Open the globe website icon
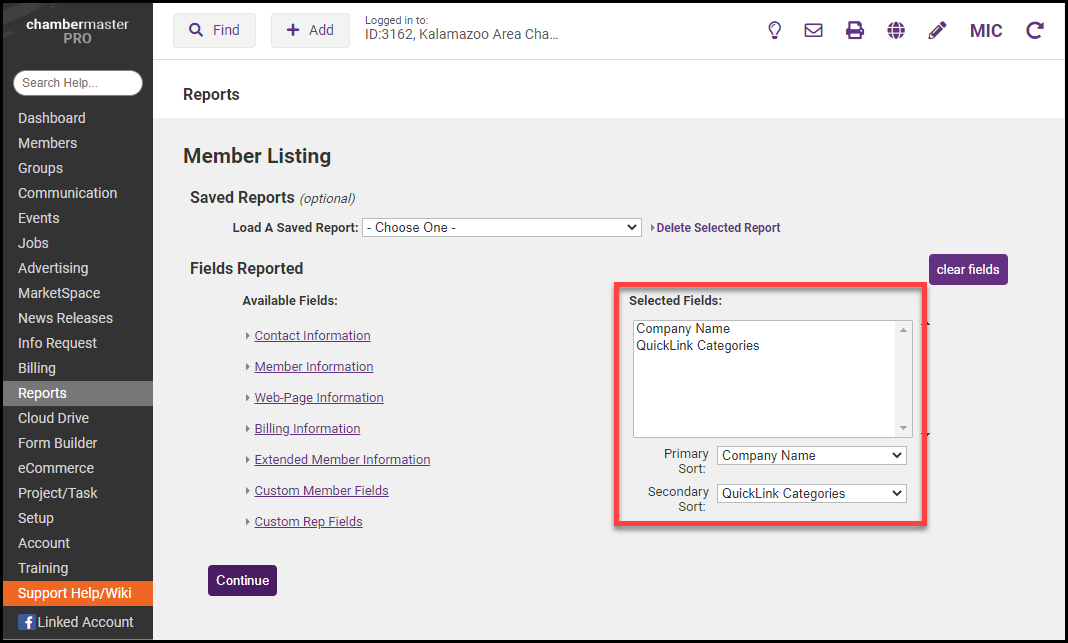The image size is (1068, 643). click(x=896, y=30)
